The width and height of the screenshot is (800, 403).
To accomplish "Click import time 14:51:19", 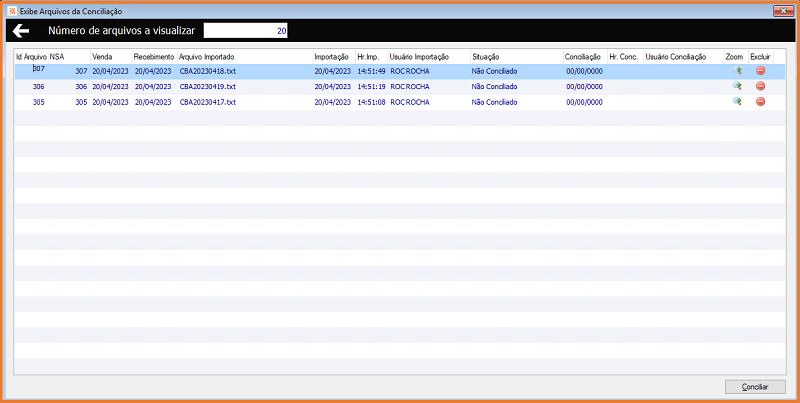I will point(371,87).
